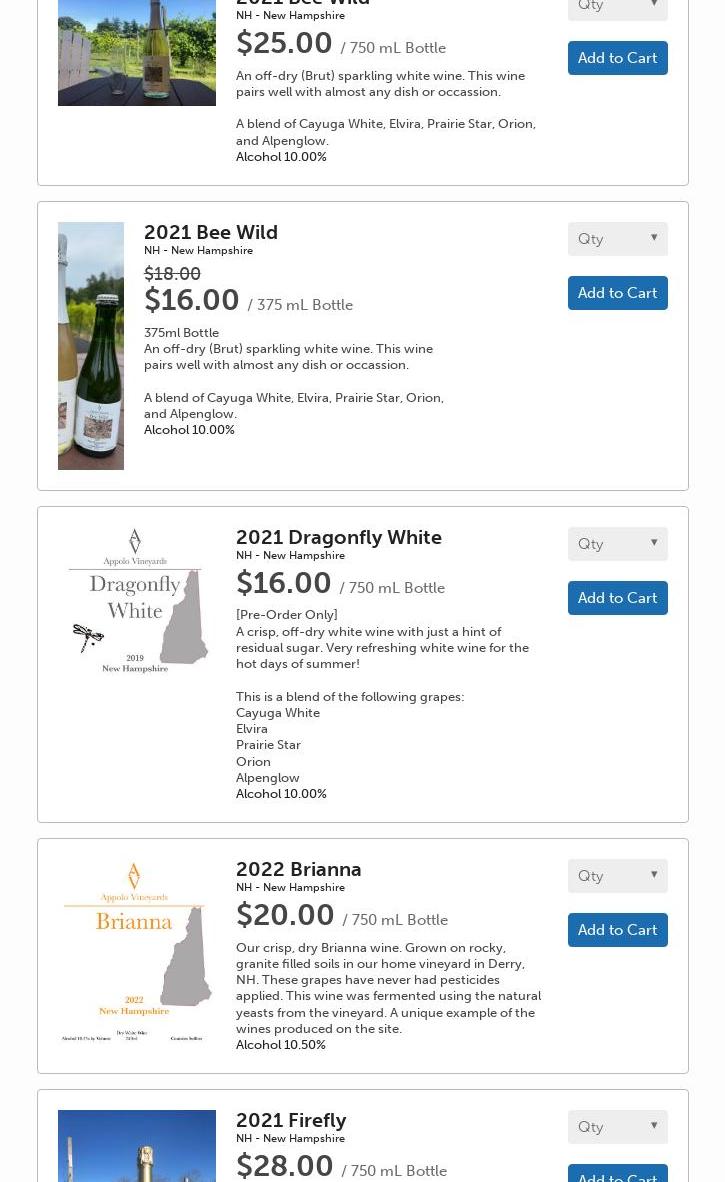Open the Qty dropdown for 375 mL Bee Wild

tap(617, 238)
